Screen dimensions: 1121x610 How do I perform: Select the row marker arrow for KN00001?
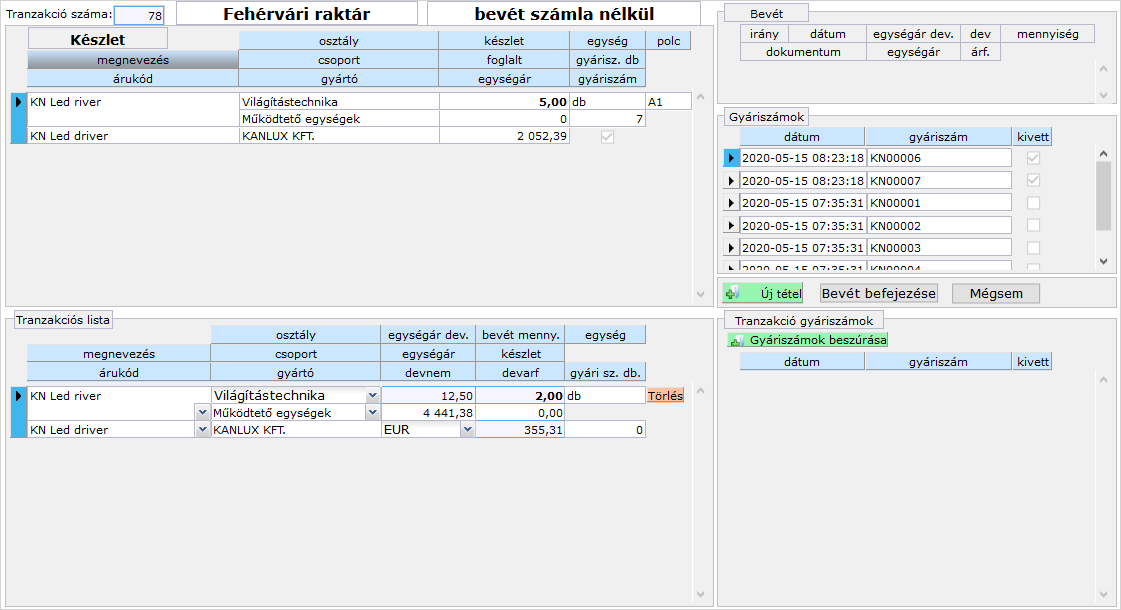[x=730, y=203]
